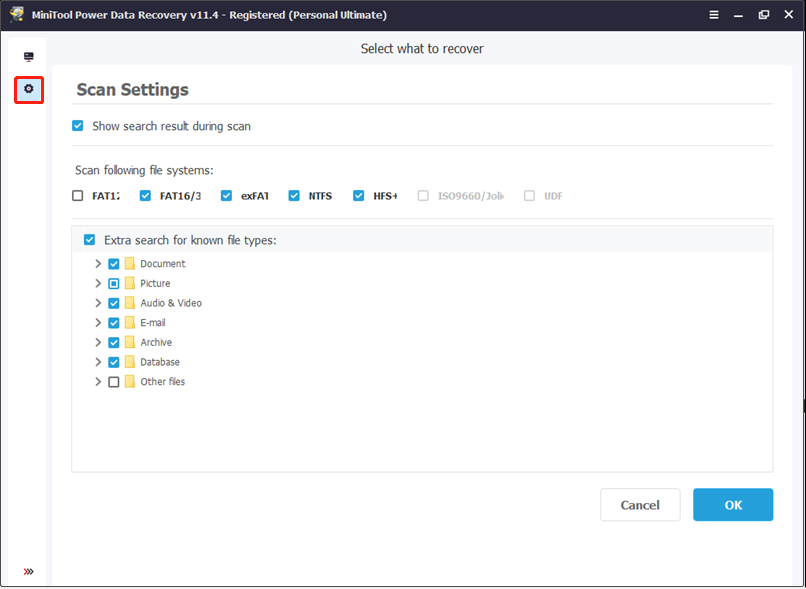The height and width of the screenshot is (589, 806).
Task: Enable the FAT12 file system checkbox
Action: [x=78, y=196]
